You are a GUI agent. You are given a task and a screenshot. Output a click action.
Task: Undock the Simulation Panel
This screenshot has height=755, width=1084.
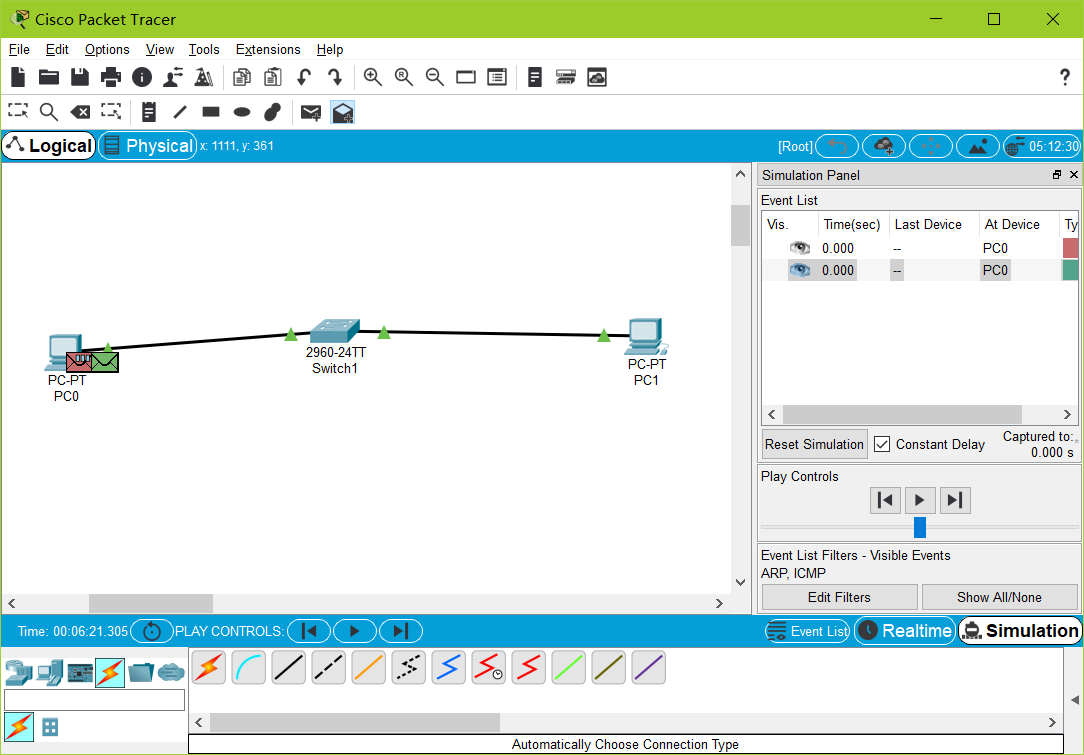[1056, 175]
